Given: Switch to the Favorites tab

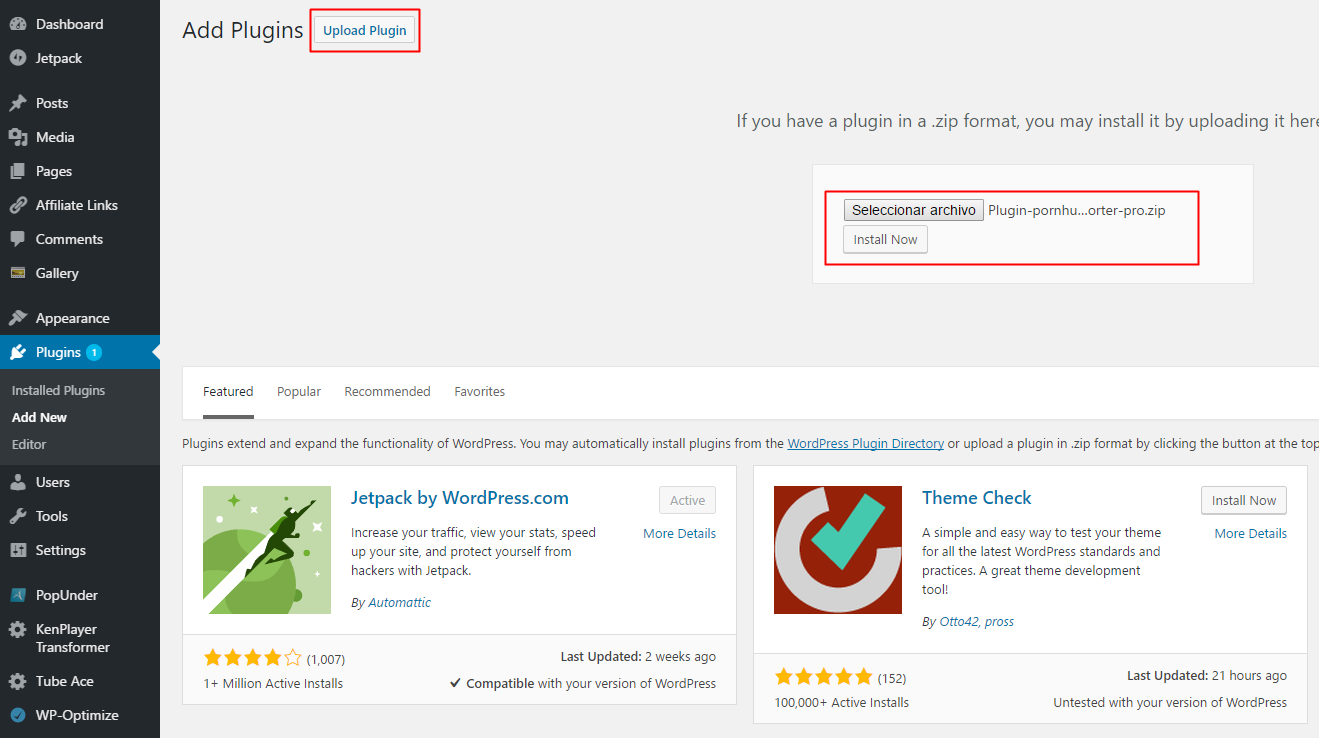Looking at the screenshot, I should [x=479, y=391].
